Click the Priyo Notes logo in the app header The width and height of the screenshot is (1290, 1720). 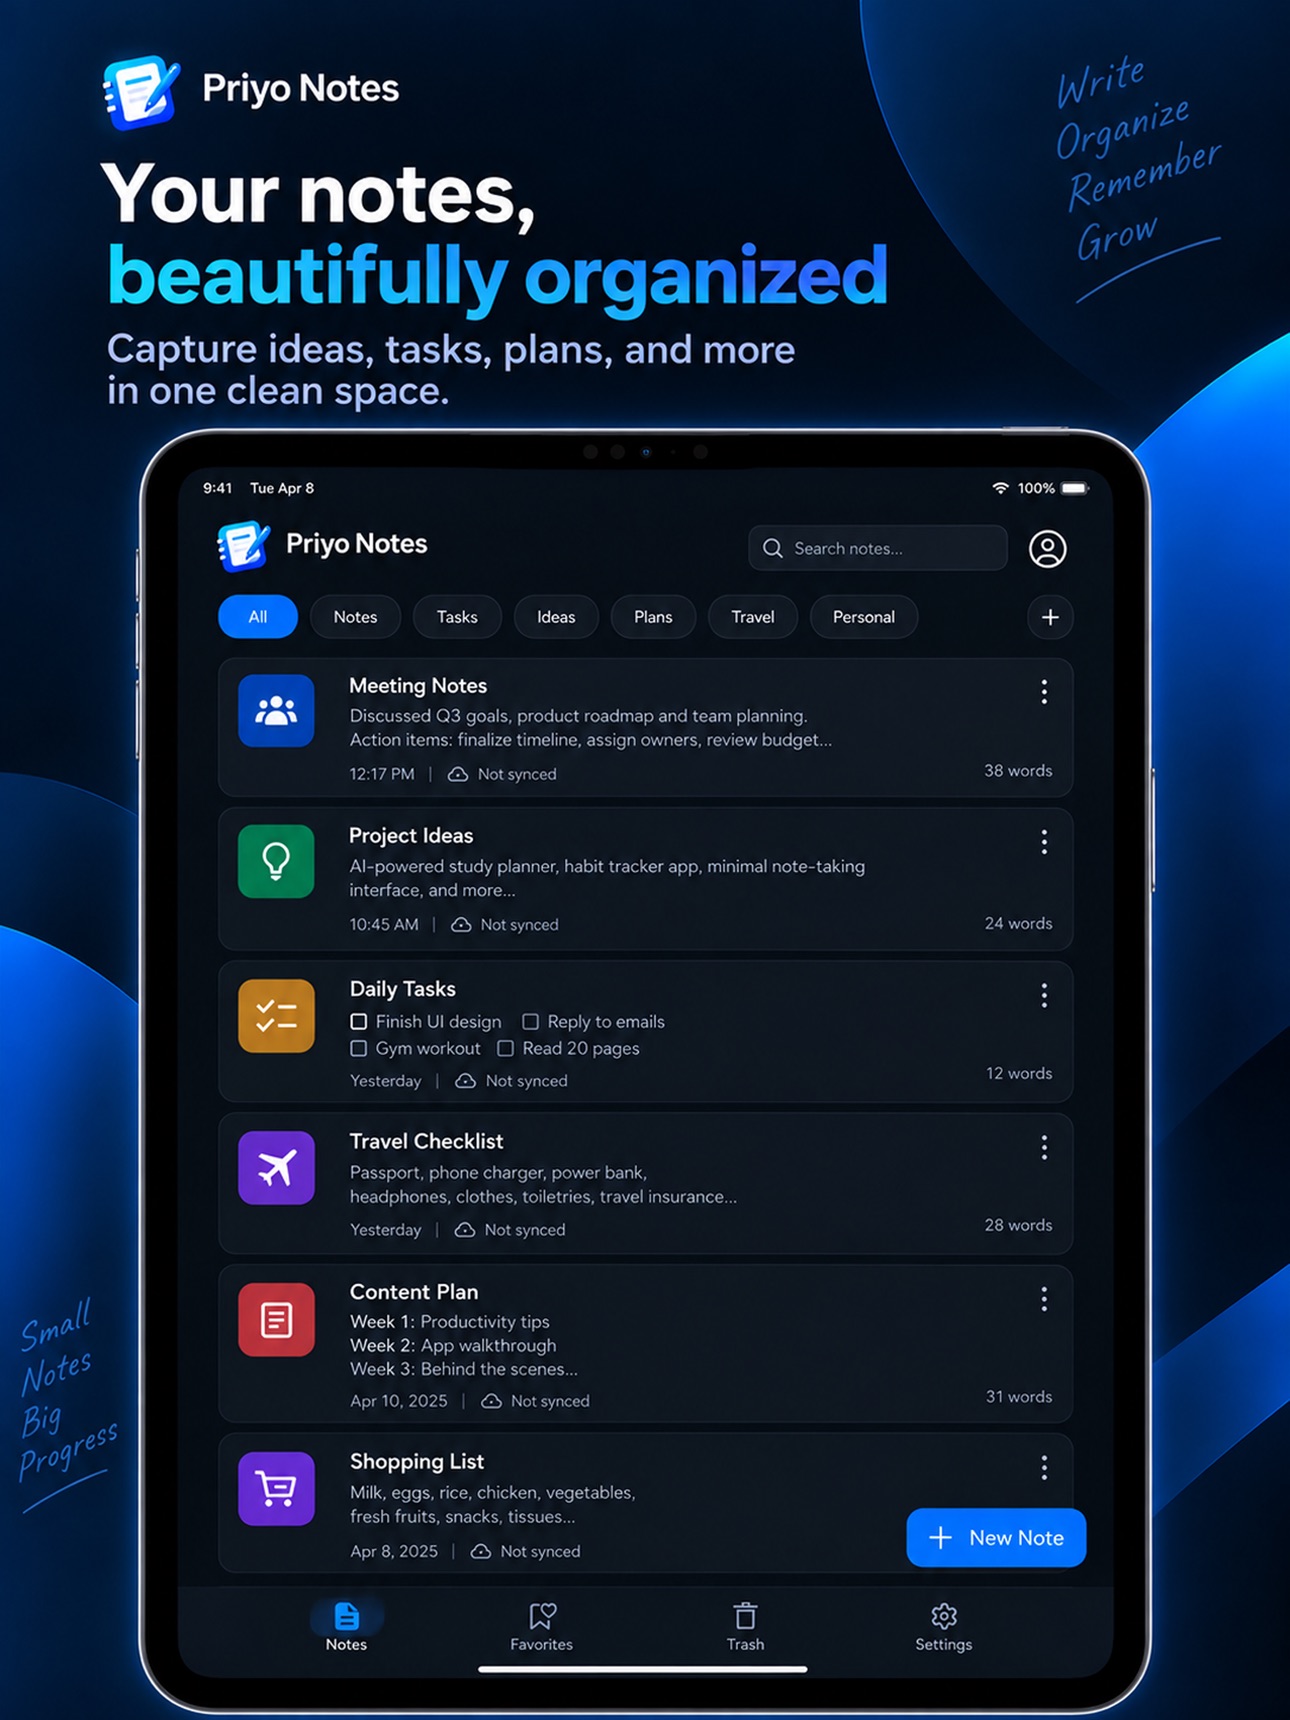point(243,545)
